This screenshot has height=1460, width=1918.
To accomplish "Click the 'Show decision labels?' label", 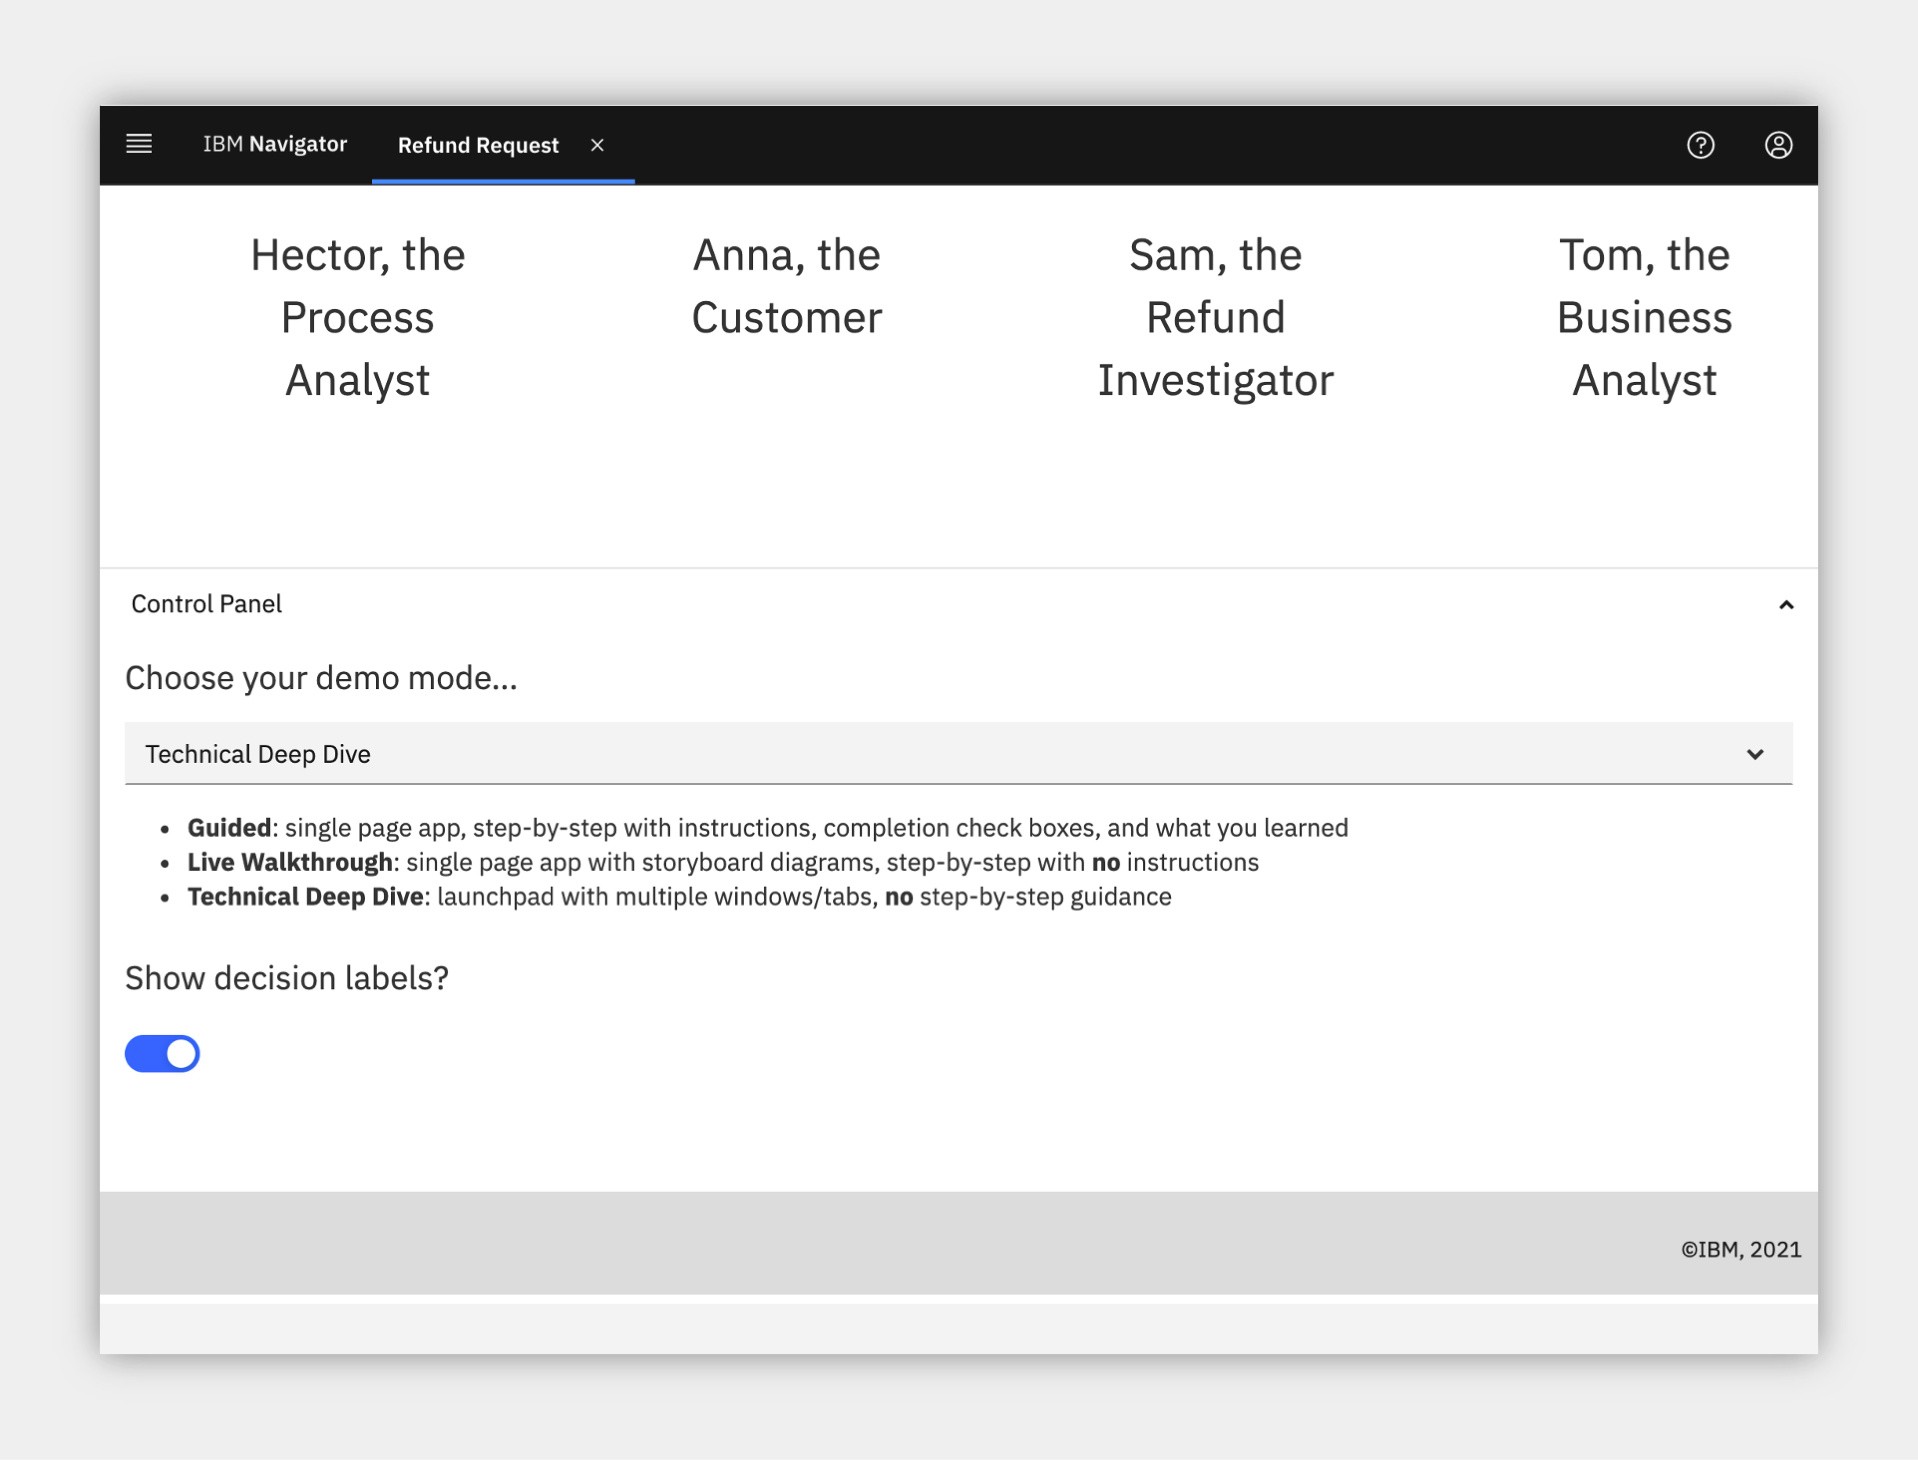I will (x=287, y=977).
